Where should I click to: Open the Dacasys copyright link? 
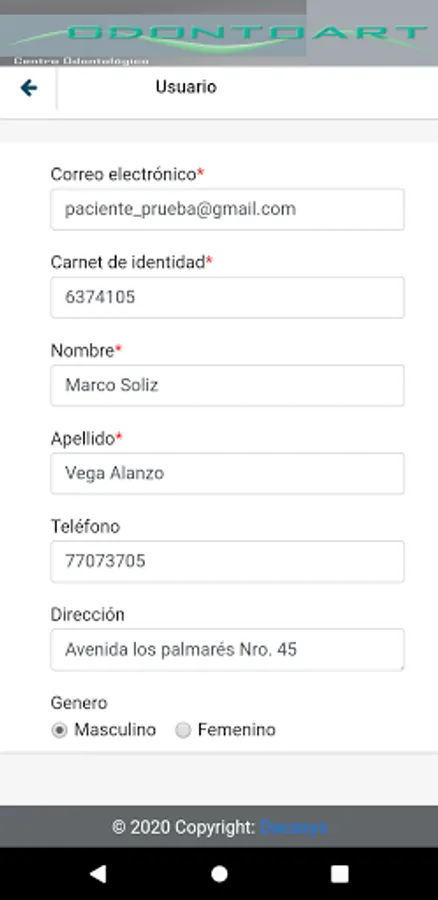293,827
